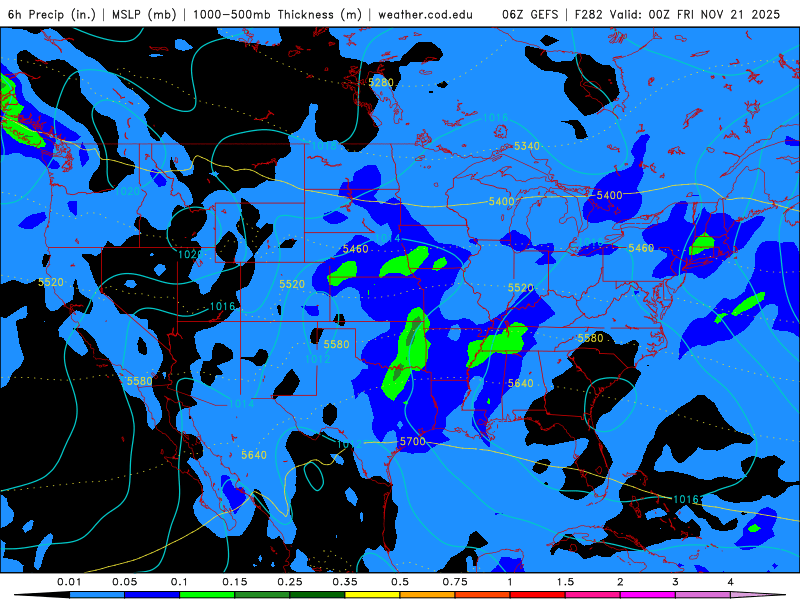Select the 0.35 legend value

[x=345, y=582]
